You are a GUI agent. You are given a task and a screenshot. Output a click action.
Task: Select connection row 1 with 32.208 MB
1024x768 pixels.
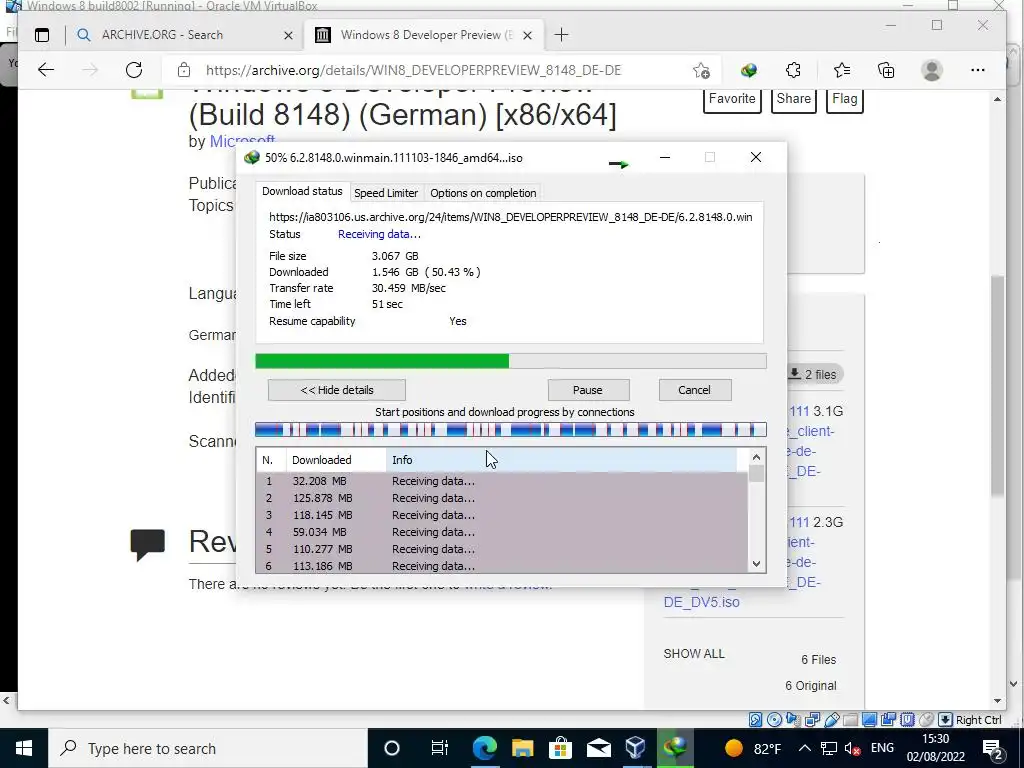click(502, 481)
